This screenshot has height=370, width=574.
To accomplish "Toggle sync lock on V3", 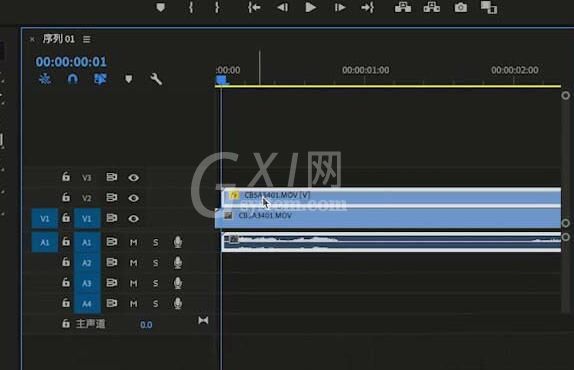I will (x=112, y=177).
